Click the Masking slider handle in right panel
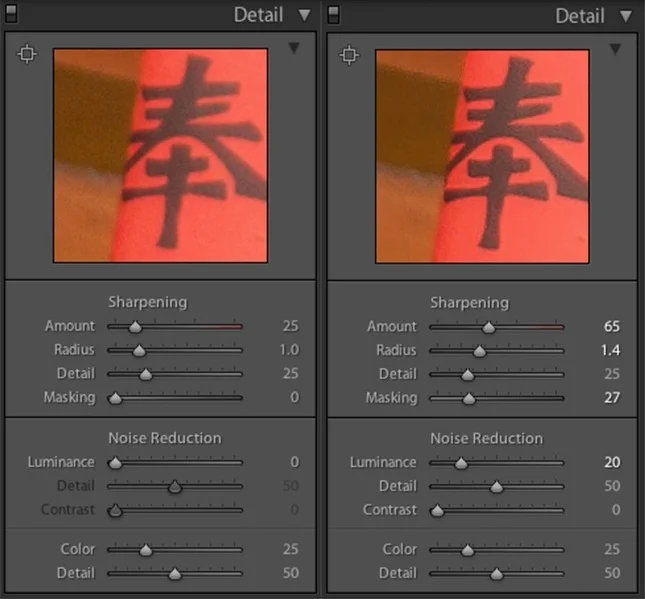Viewport: 645px width, 599px height. [x=469, y=398]
